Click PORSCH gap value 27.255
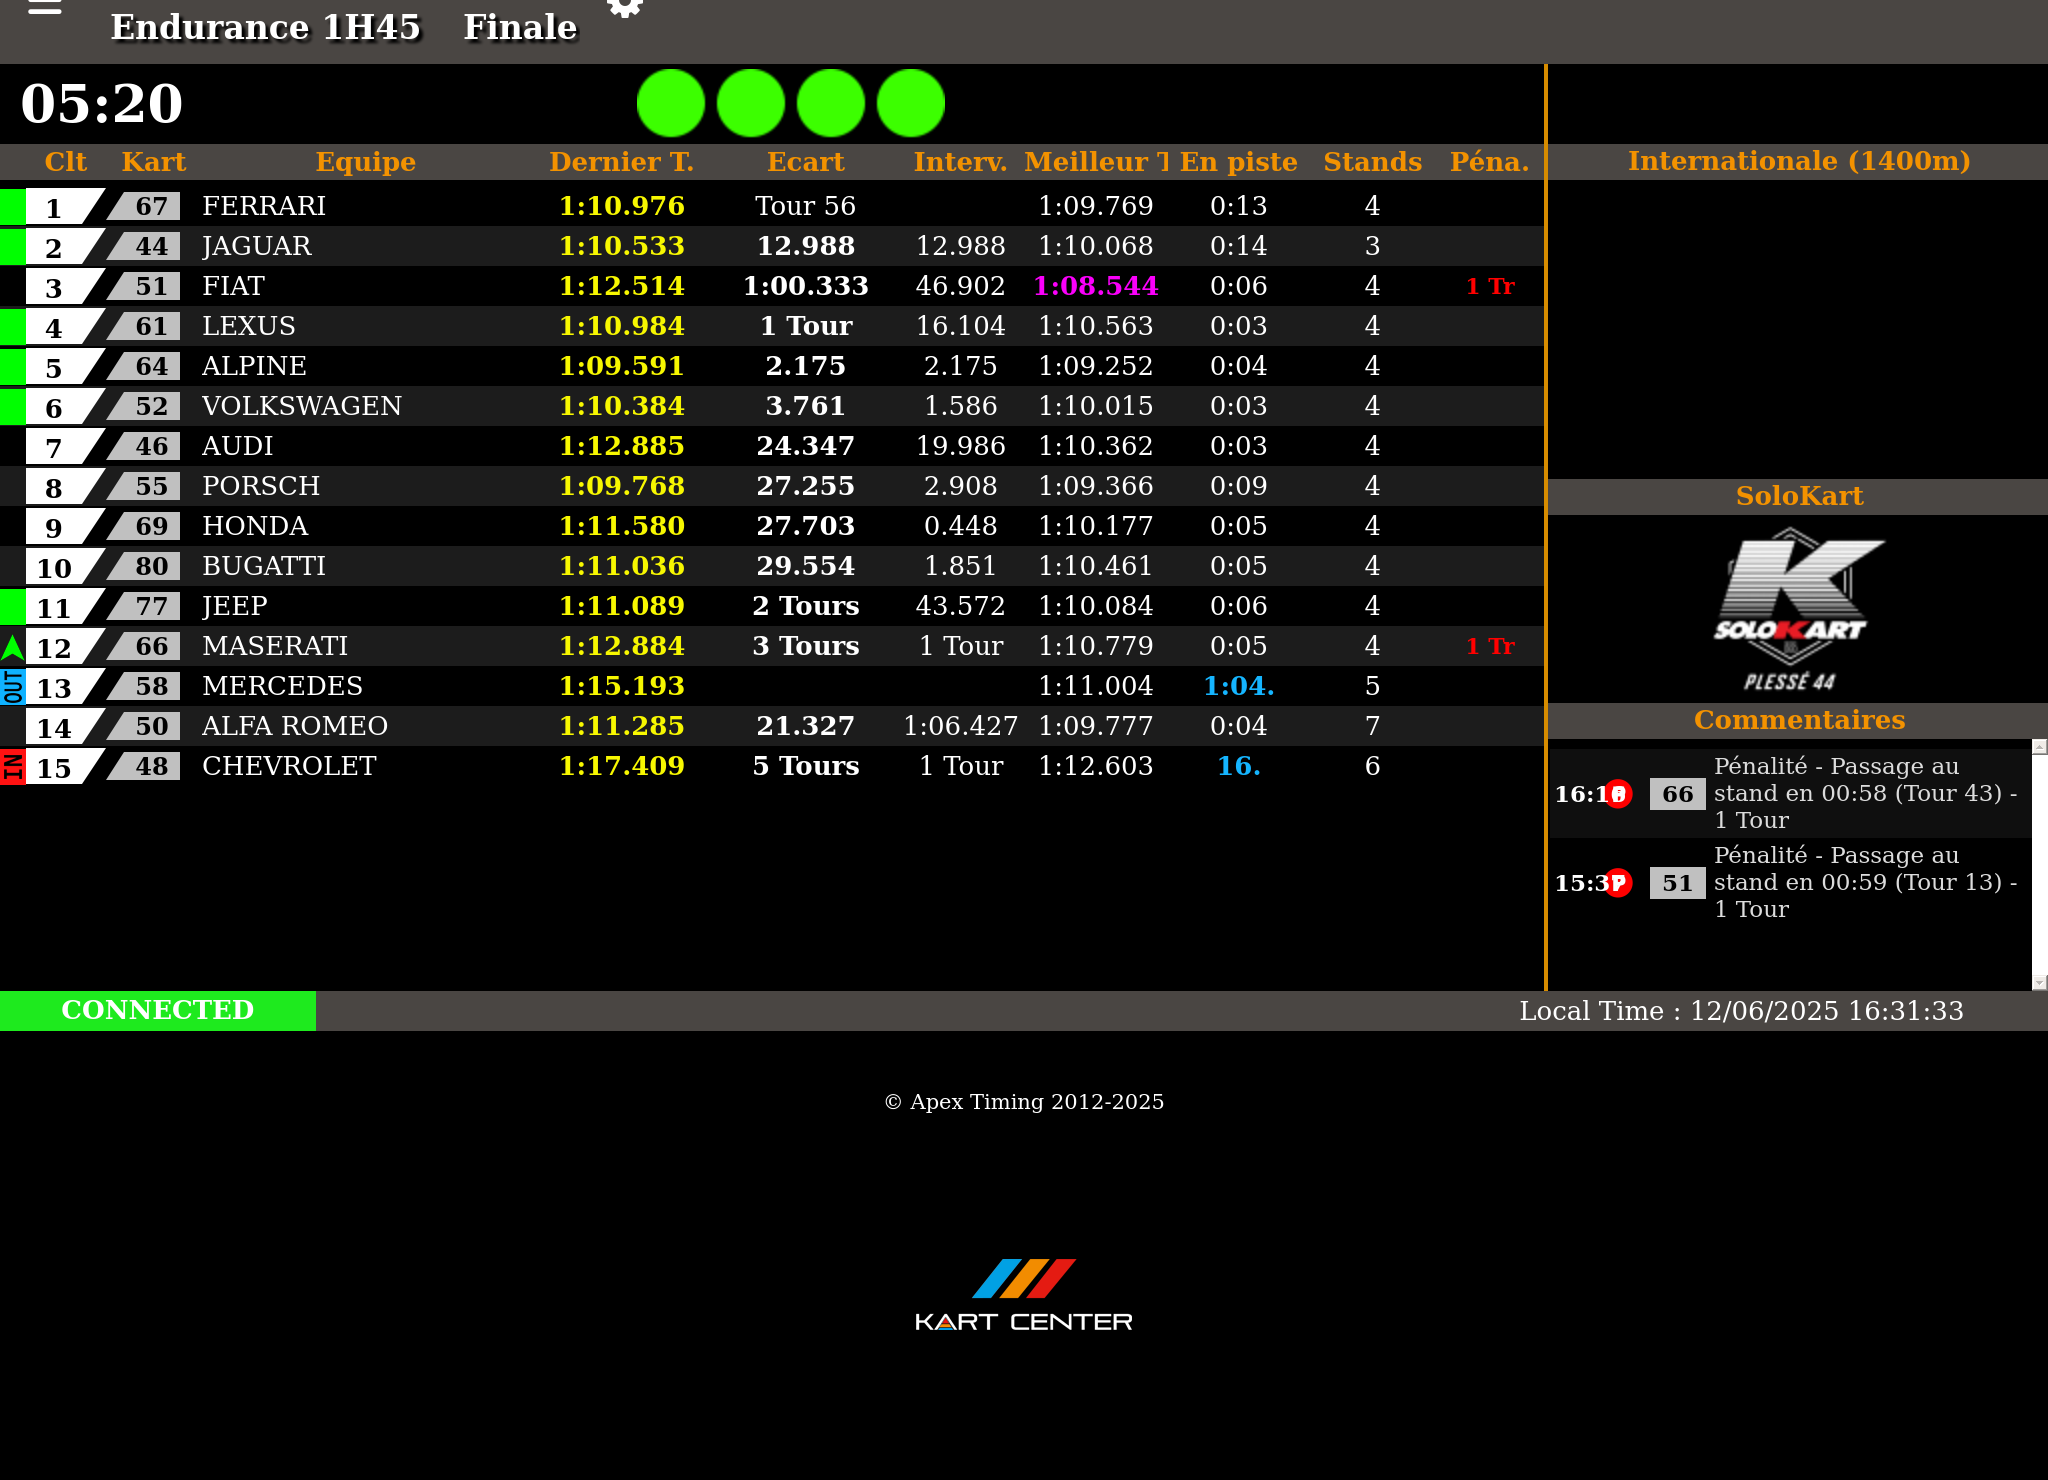 (805, 486)
